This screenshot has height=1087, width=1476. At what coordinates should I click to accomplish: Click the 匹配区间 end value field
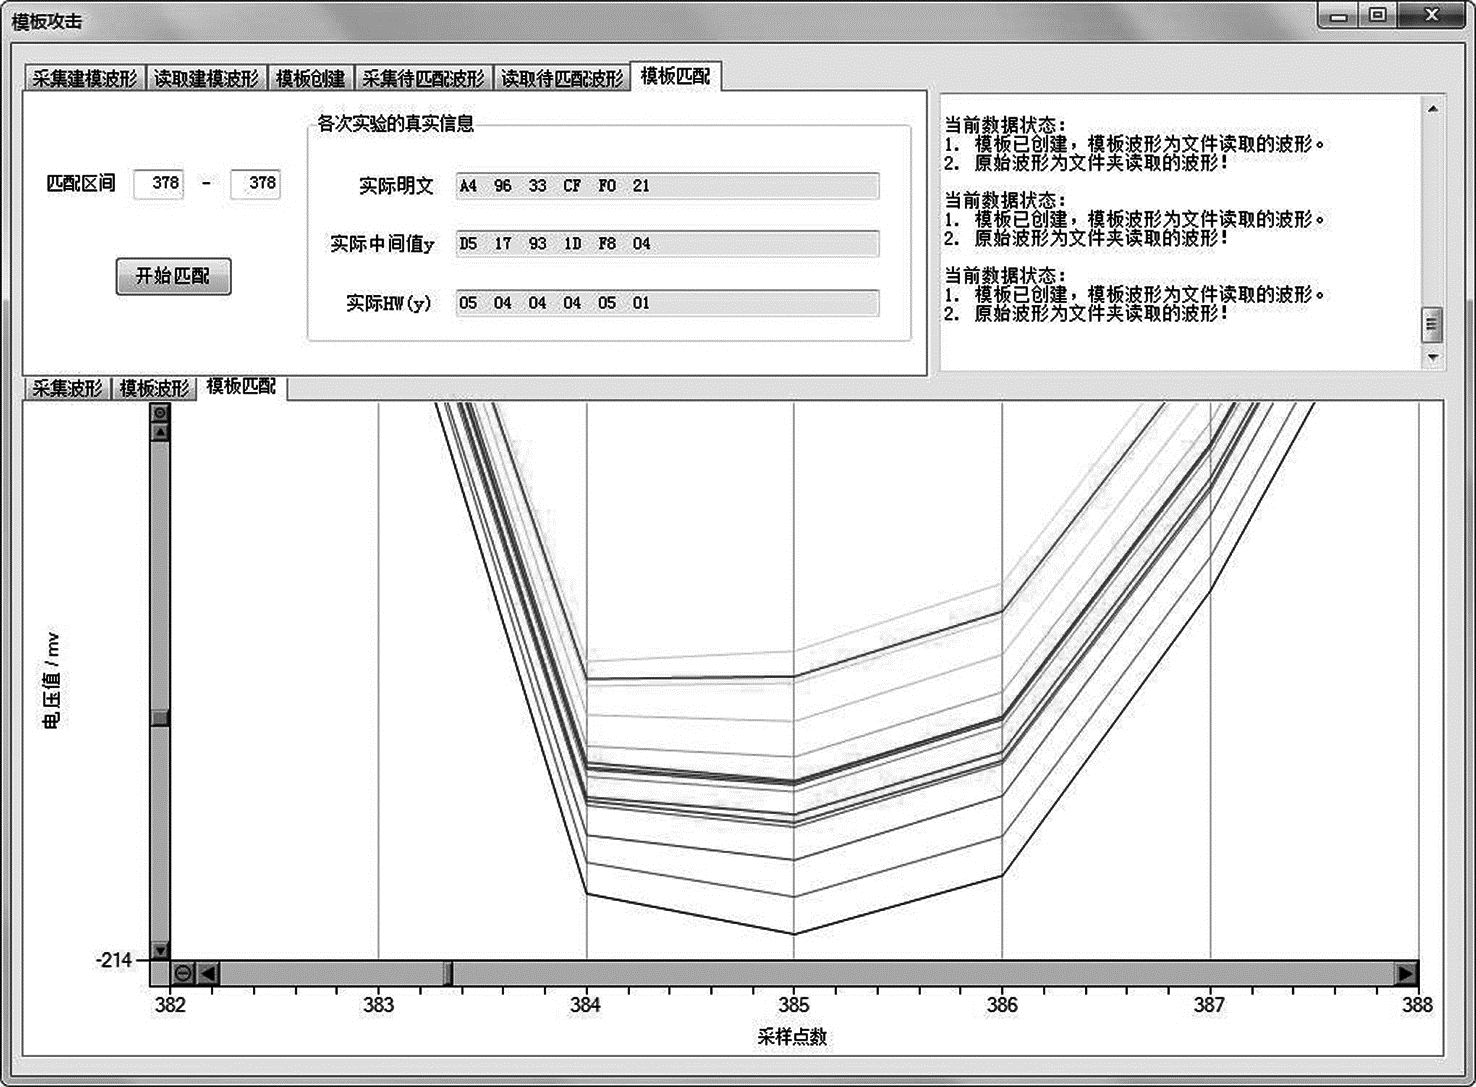click(256, 184)
